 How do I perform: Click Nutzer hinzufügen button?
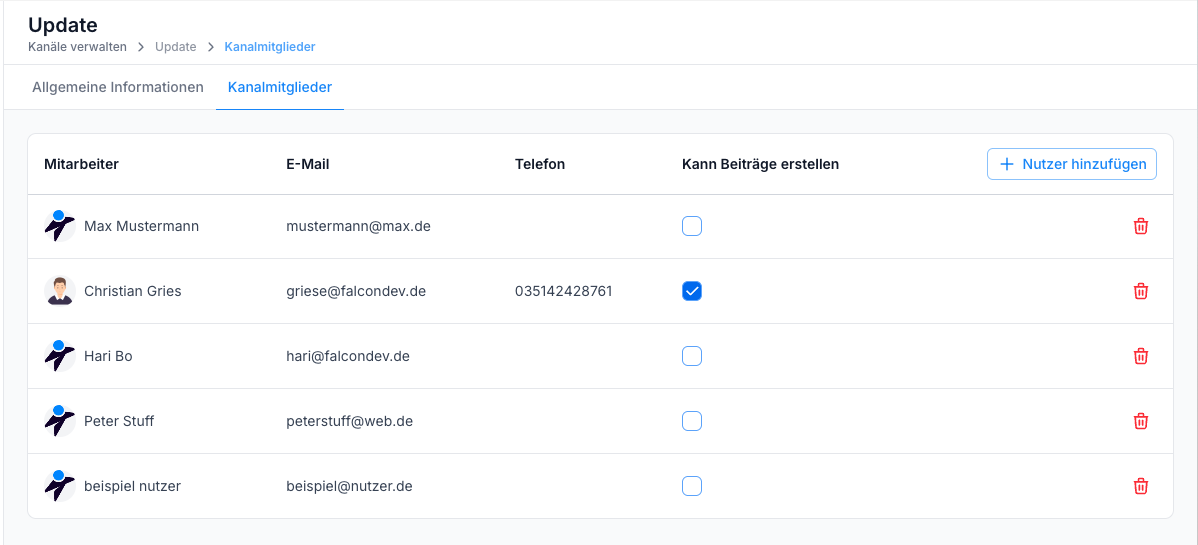[1072, 164]
